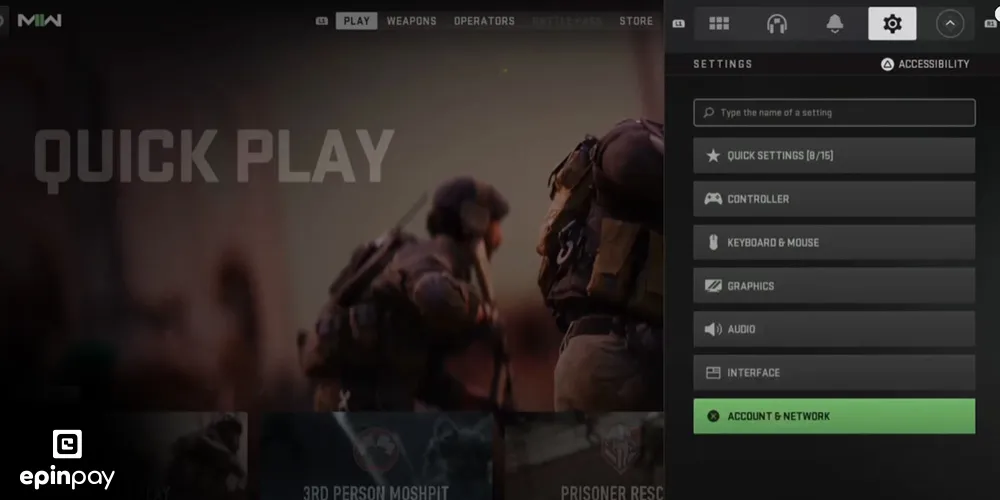This screenshot has height=500, width=1000.
Task: Click the mouse icon beside Keyboard & Mouse
Action: coord(713,242)
